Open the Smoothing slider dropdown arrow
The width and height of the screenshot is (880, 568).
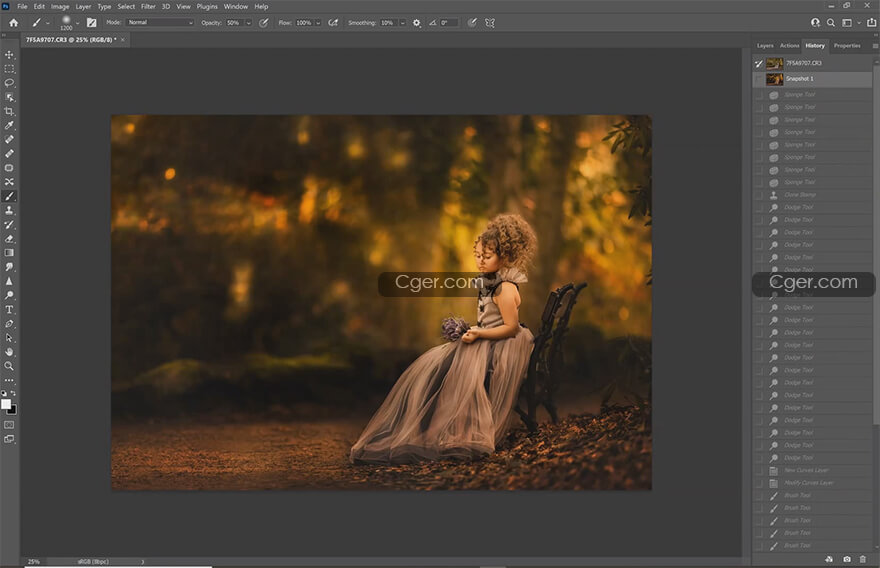402,23
